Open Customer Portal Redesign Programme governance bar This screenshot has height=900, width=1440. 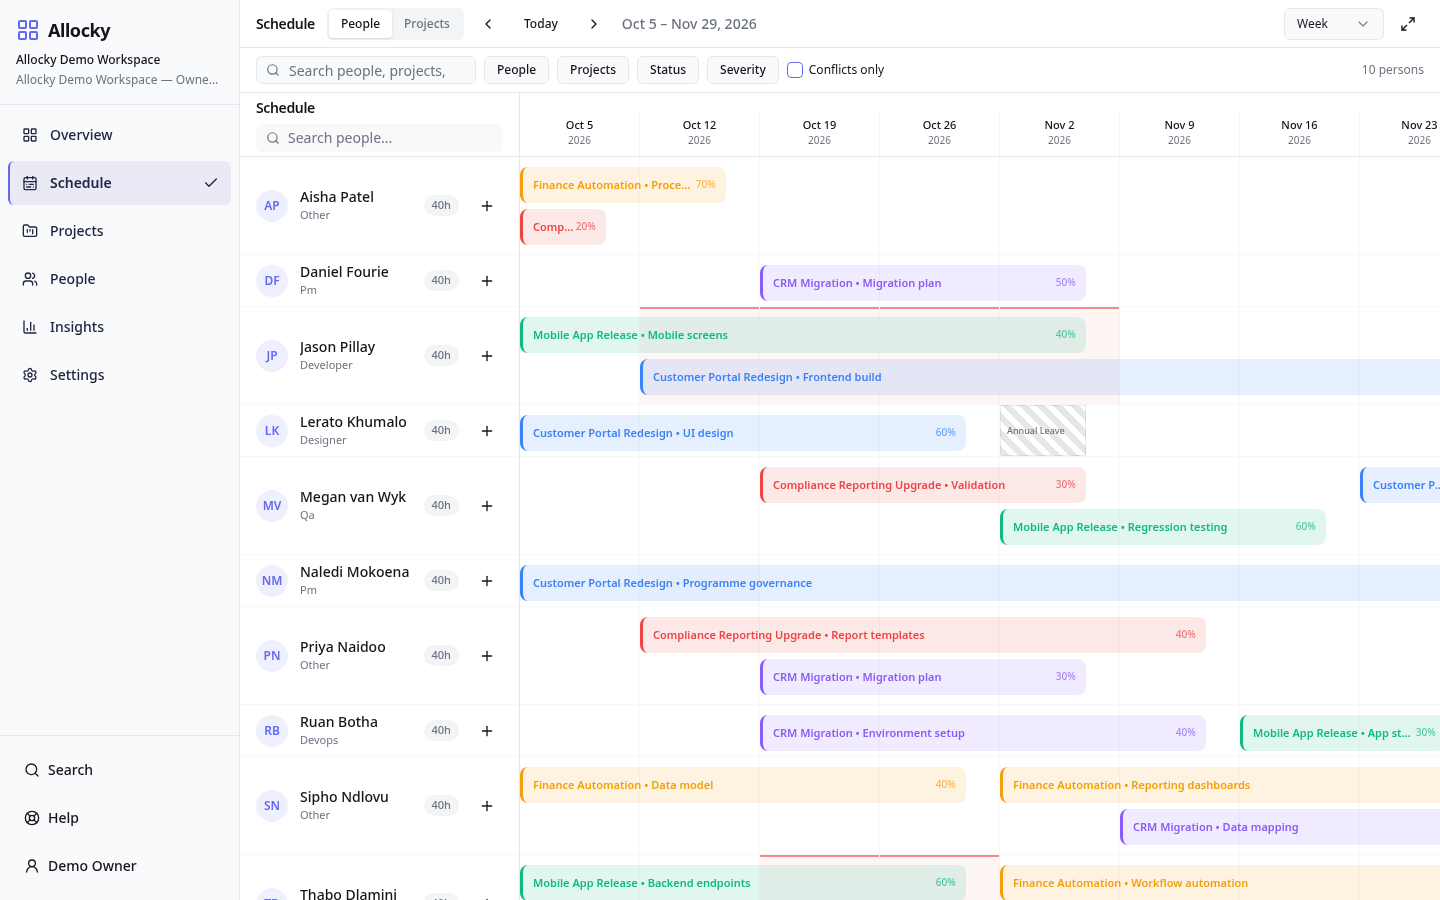click(980, 583)
